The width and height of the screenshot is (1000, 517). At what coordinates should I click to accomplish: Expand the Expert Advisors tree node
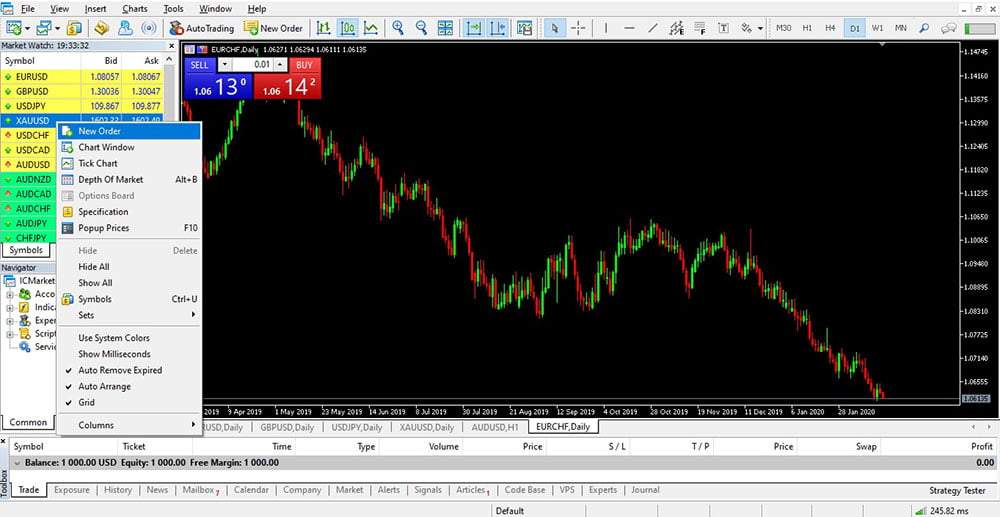[x=10, y=321]
